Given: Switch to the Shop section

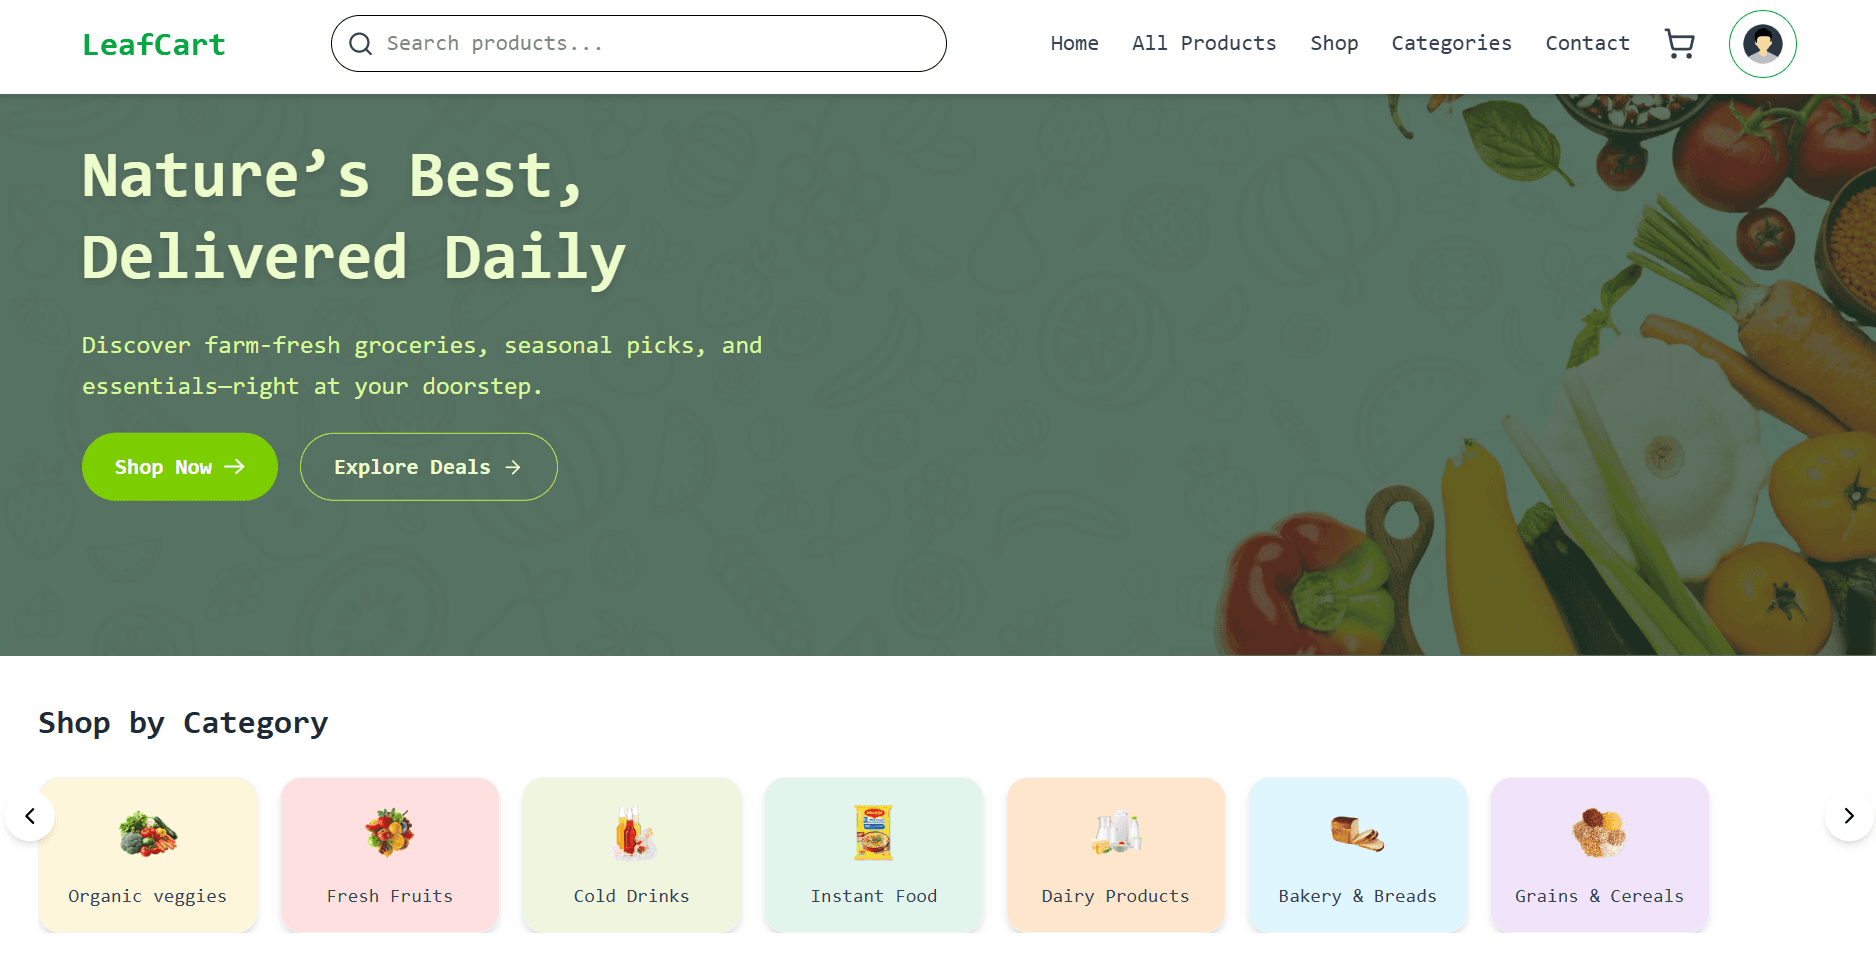Looking at the screenshot, I should coord(1334,43).
